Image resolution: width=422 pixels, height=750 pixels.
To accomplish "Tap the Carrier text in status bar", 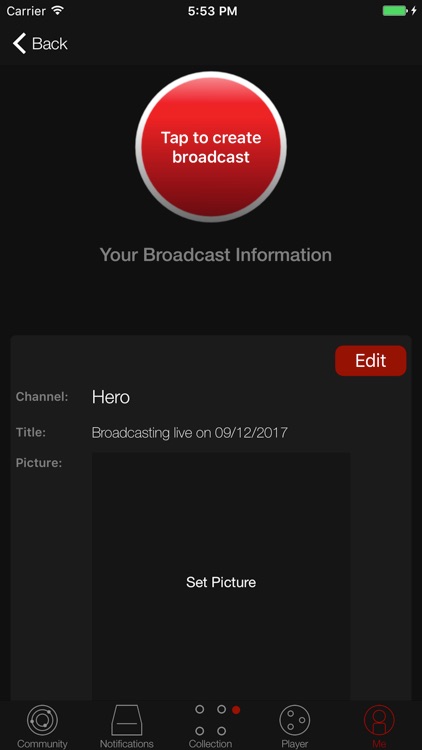I will pyautogui.click(x=26, y=11).
